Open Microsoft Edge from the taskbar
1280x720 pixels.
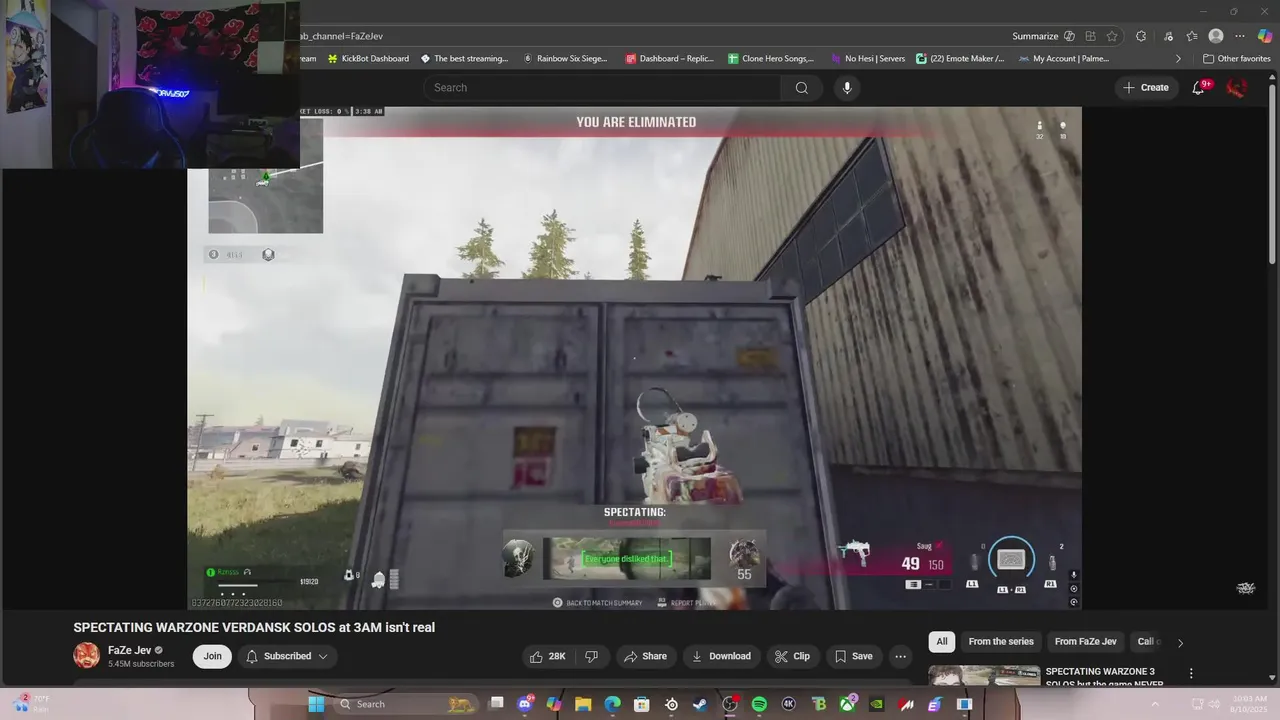(x=613, y=704)
